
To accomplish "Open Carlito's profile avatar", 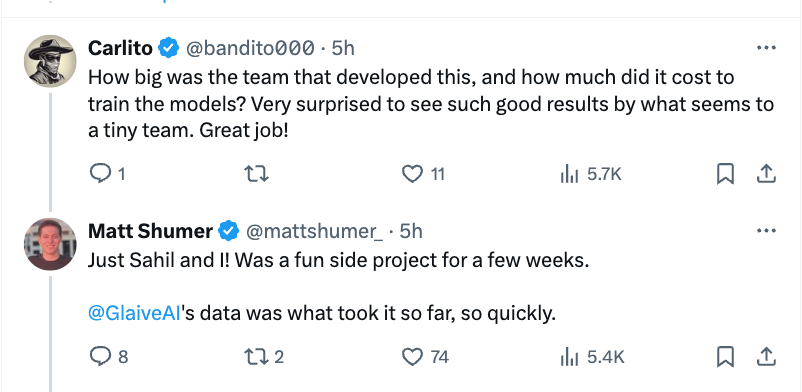I will point(50,61).
